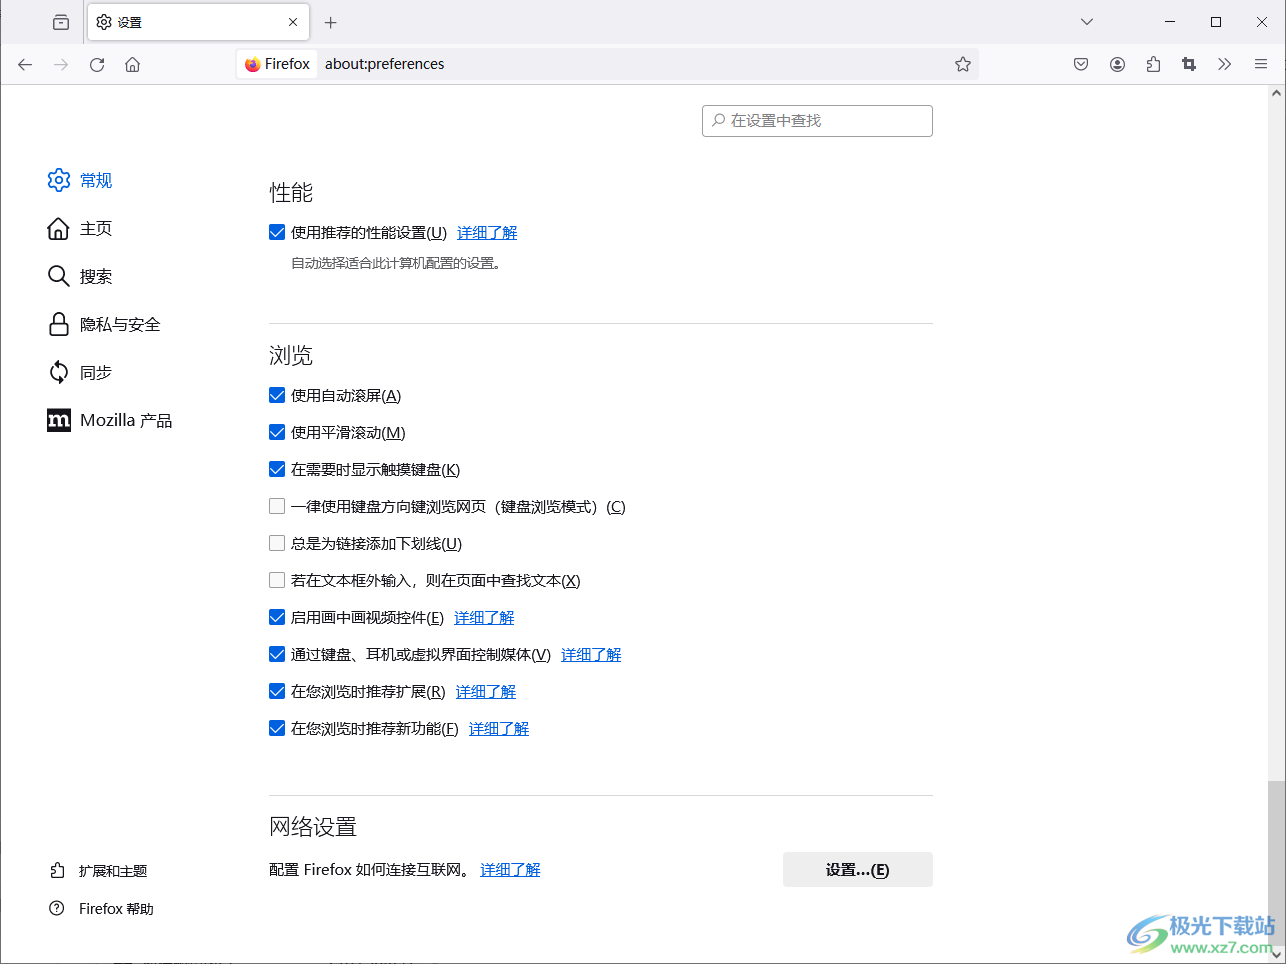Click 详细了解 for 推荐新功能
1286x964 pixels.
(x=499, y=728)
